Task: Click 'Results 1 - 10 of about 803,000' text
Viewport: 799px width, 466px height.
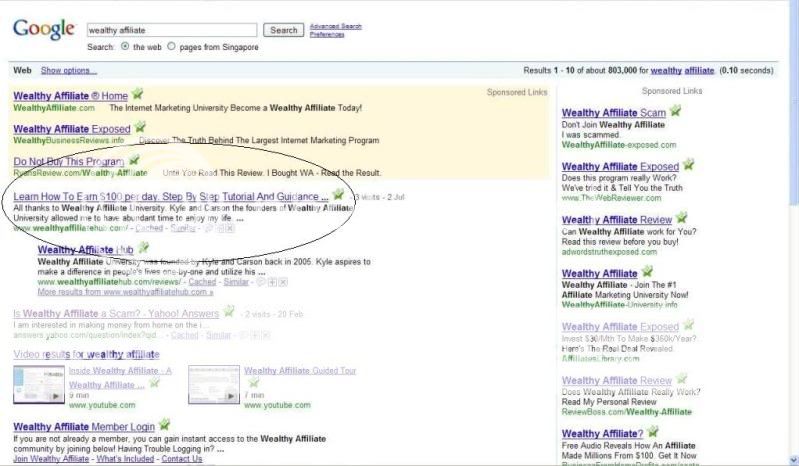Action: tap(580, 70)
